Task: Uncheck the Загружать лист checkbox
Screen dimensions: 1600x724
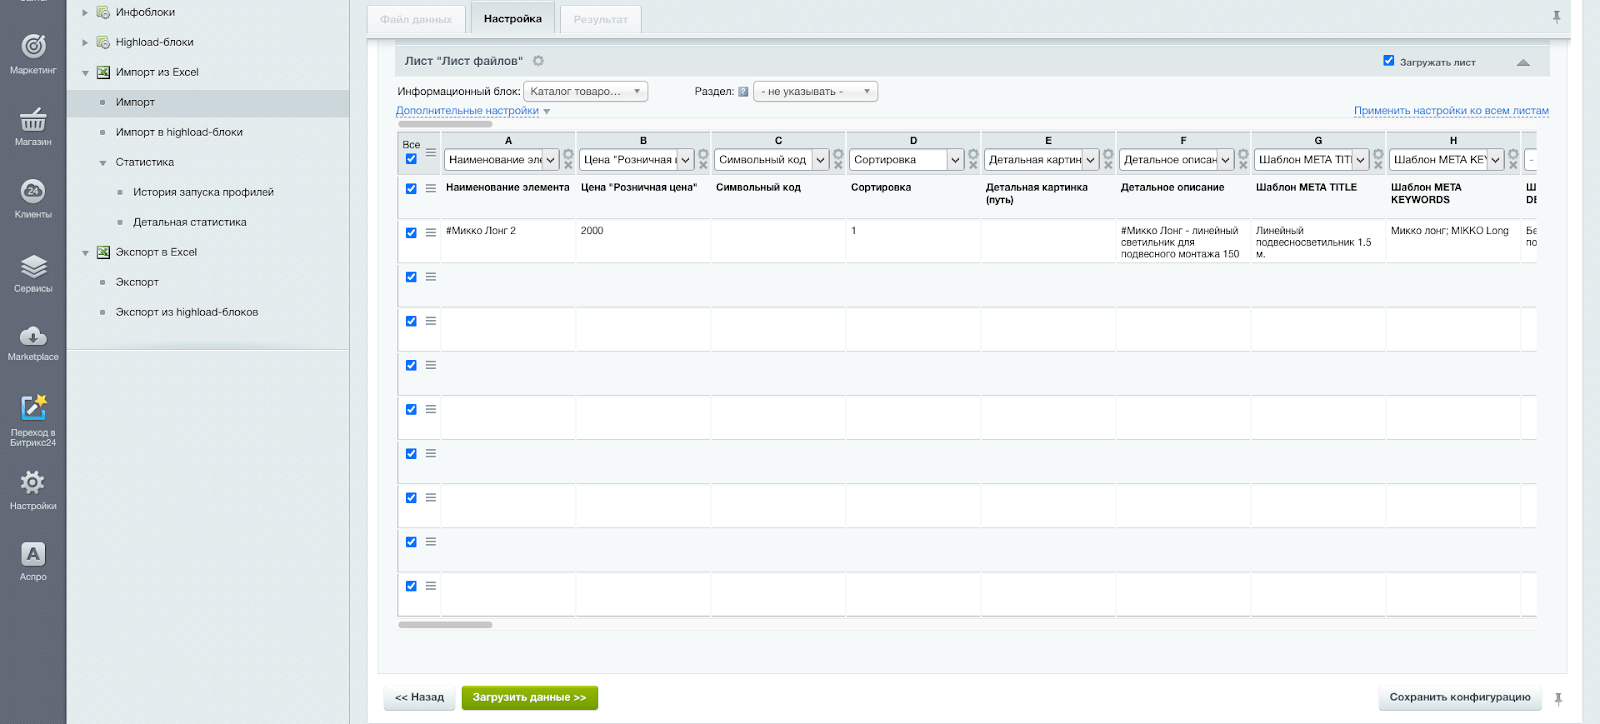Action: click(x=1388, y=61)
